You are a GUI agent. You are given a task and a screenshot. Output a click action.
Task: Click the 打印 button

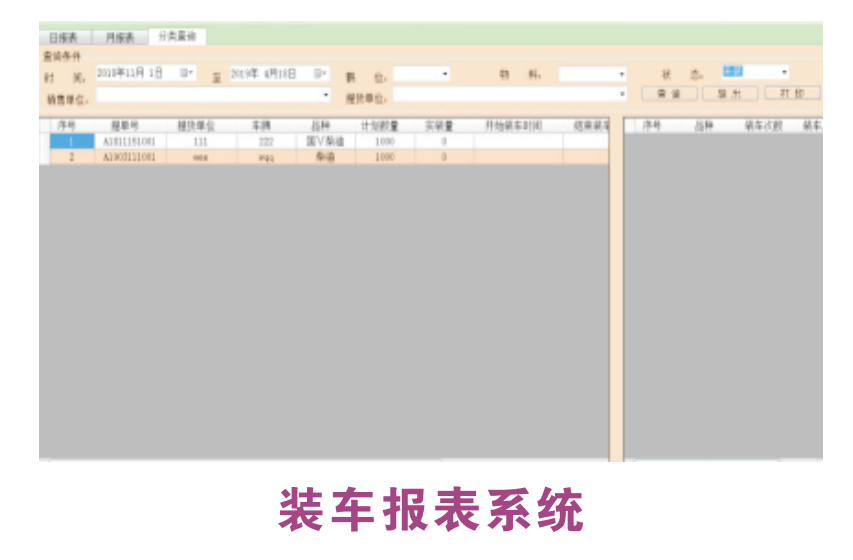[x=792, y=93]
